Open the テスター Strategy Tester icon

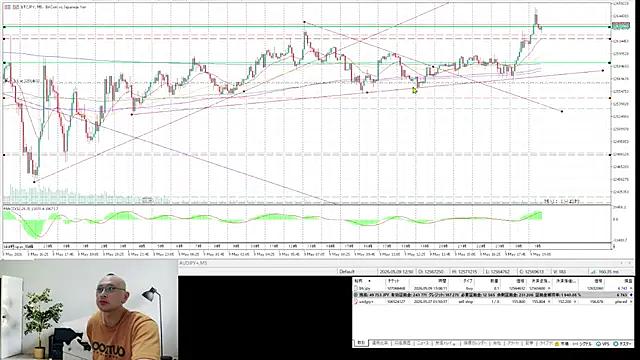click(622, 344)
